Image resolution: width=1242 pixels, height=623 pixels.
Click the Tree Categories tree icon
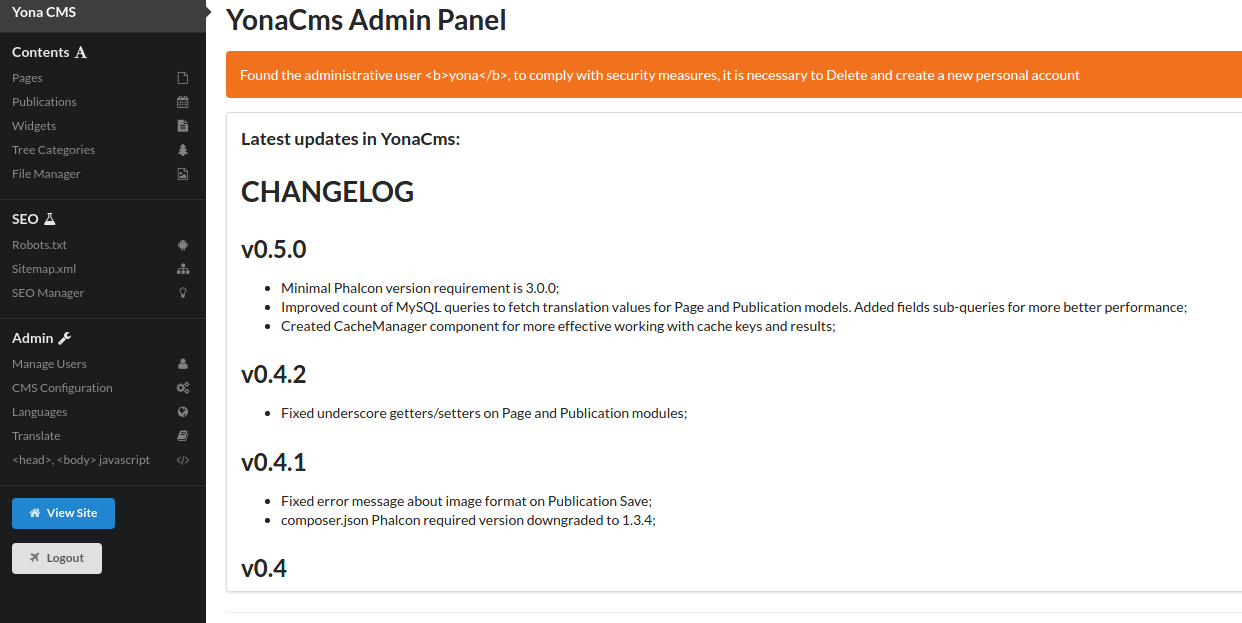click(x=183, y=150)
